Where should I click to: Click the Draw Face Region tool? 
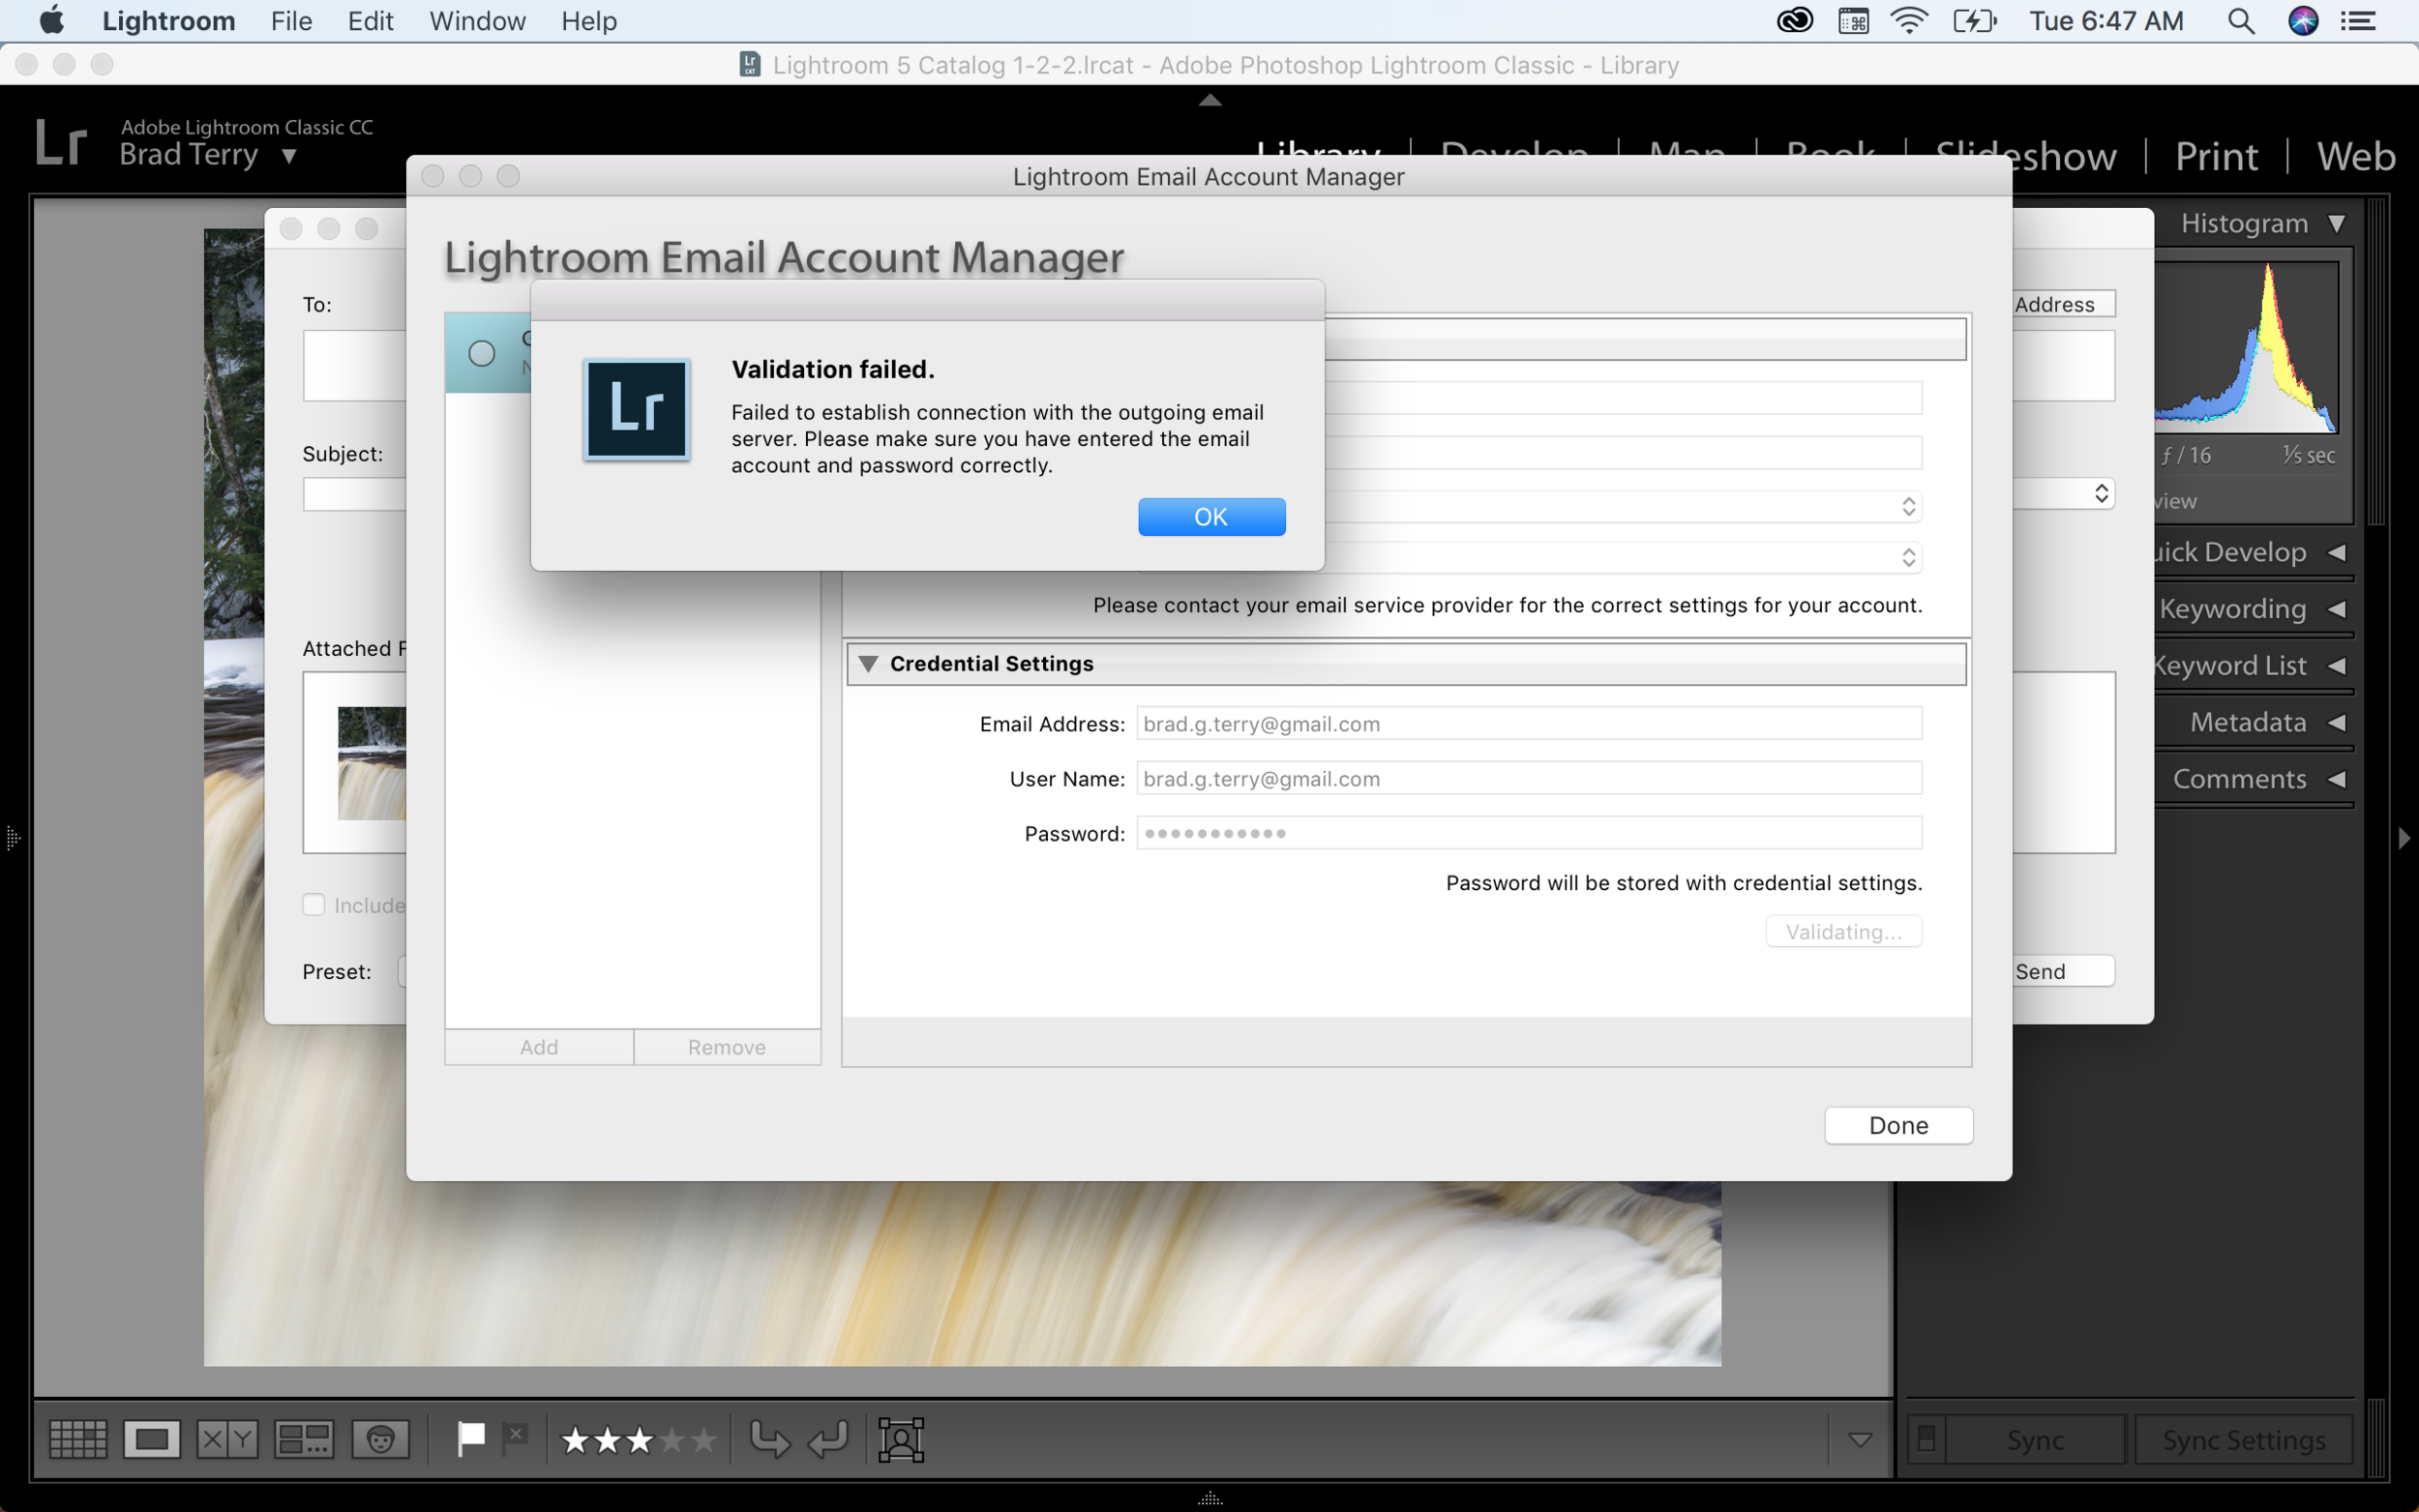(901, 1440)
